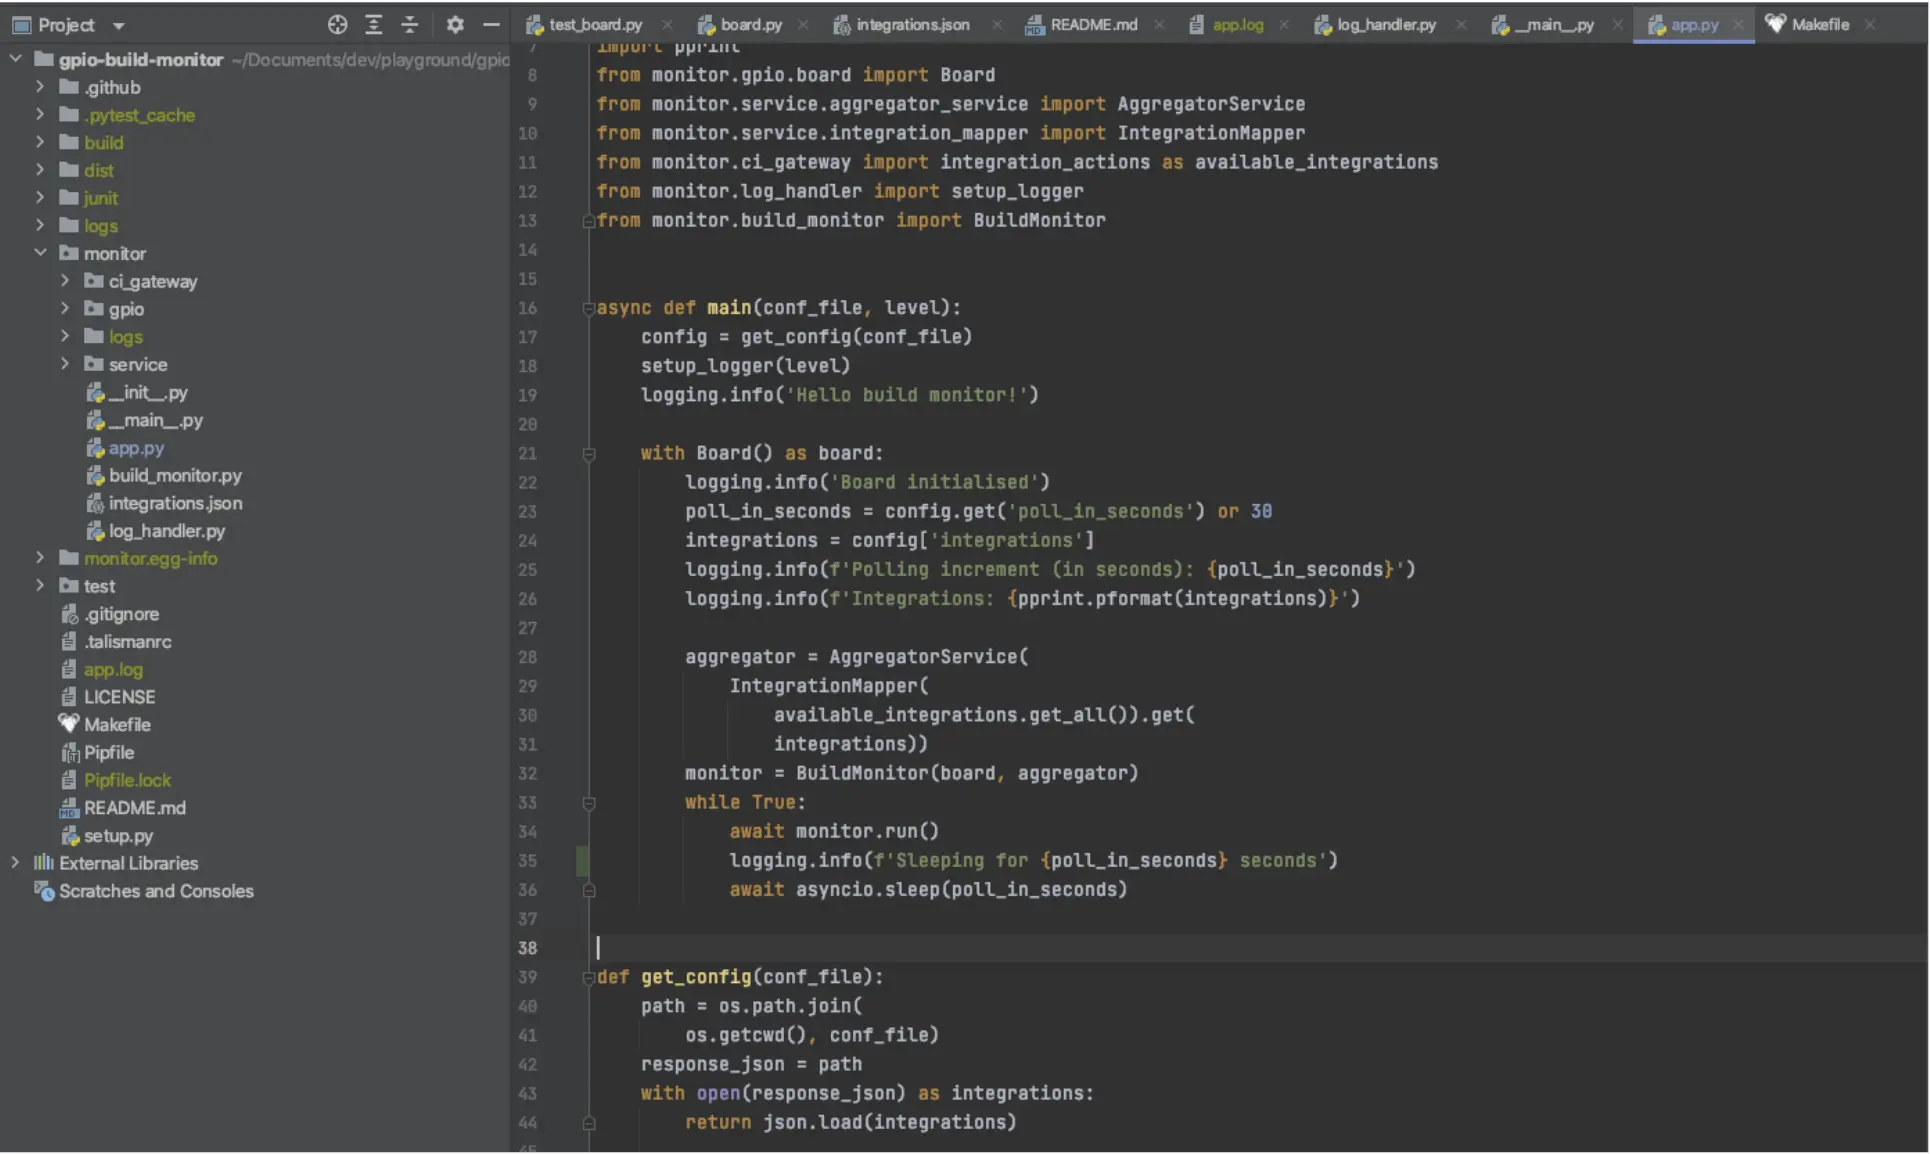Click the Expand All icon in Project toolbar

373,25
